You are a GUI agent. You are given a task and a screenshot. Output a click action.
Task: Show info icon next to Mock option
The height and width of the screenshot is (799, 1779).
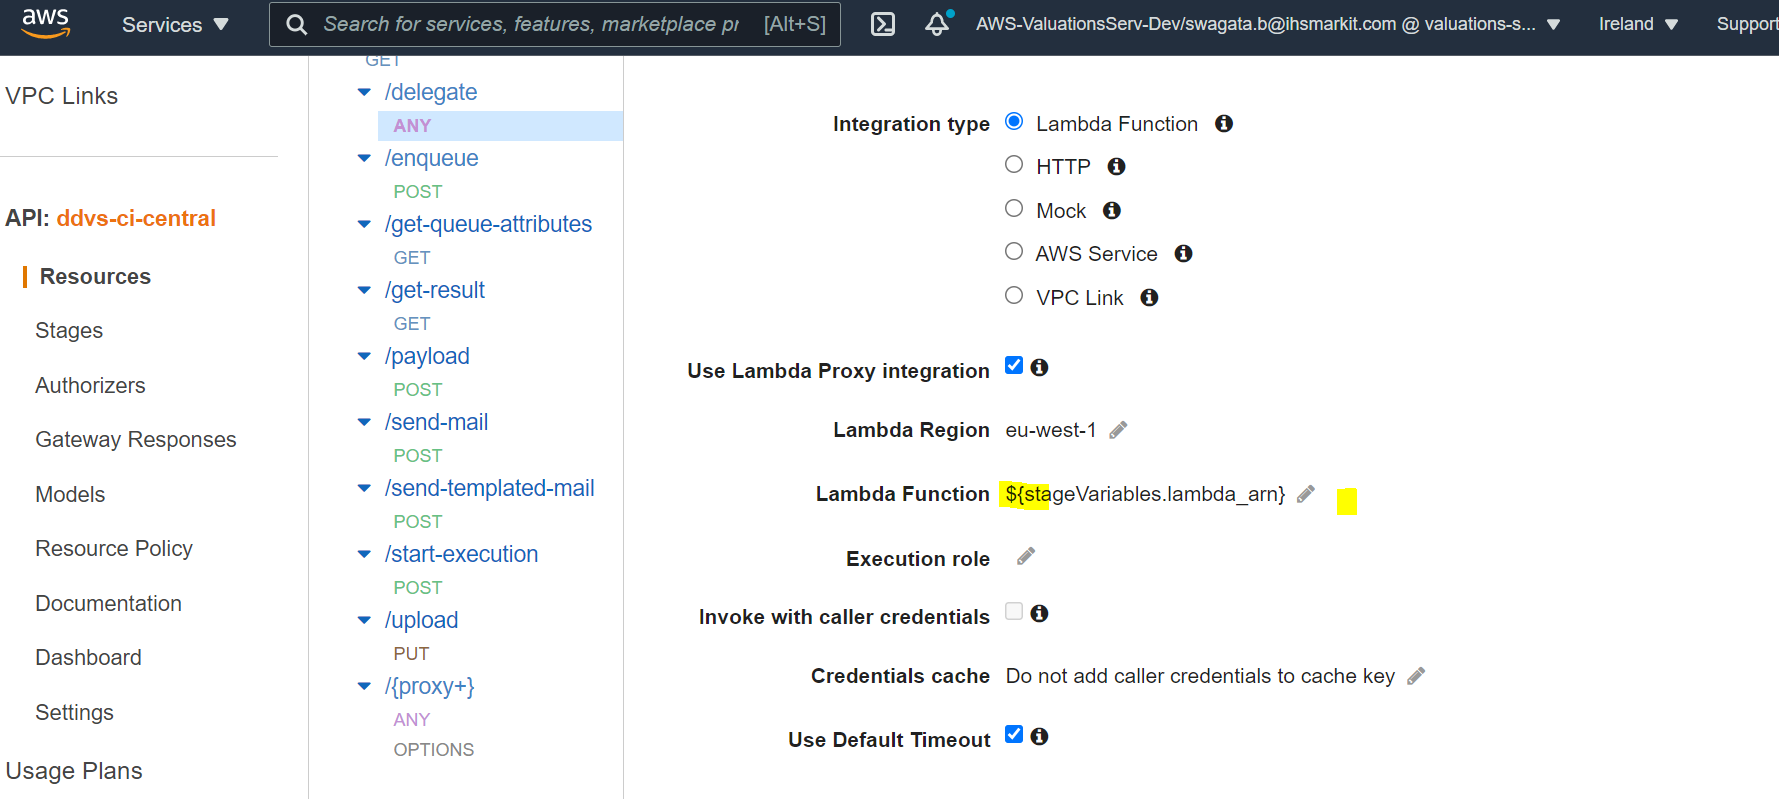coord(1111,211)
